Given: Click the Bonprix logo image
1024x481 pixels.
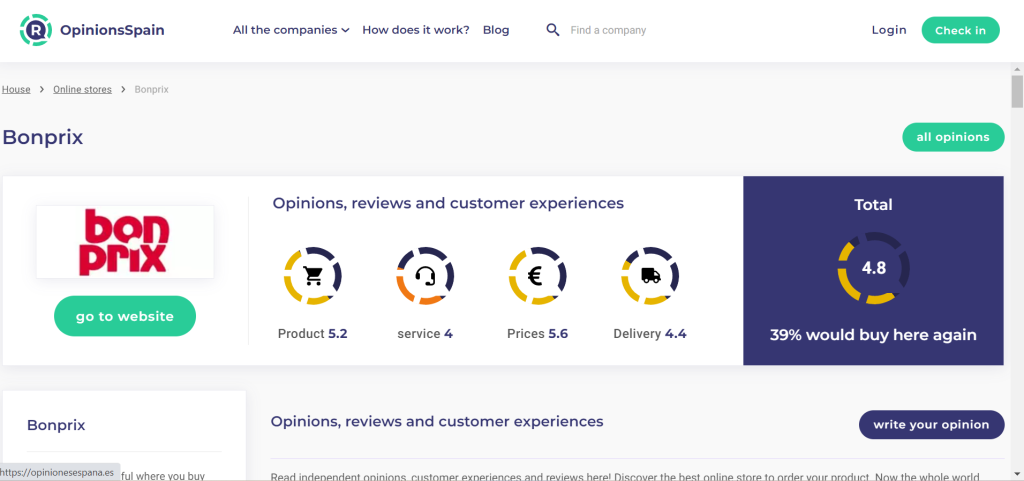Looking at the screenshot, I should 125,242.
